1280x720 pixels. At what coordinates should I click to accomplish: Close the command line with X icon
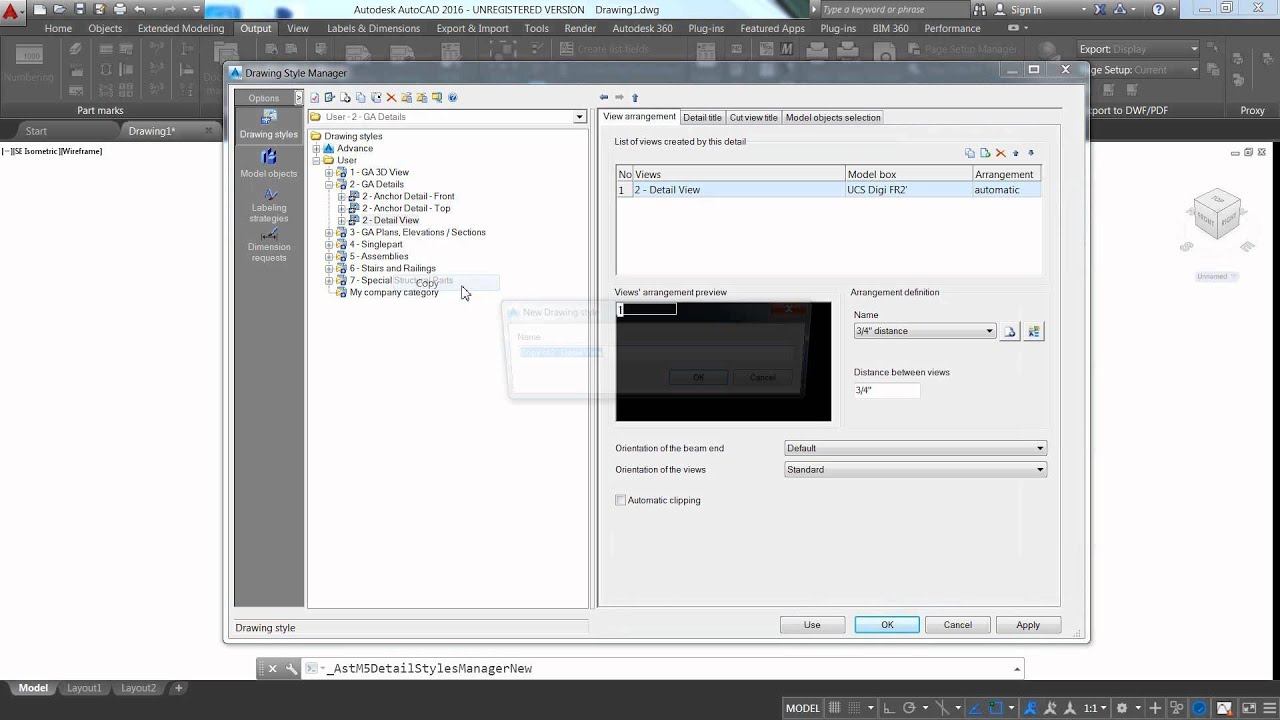pos(272,669)
